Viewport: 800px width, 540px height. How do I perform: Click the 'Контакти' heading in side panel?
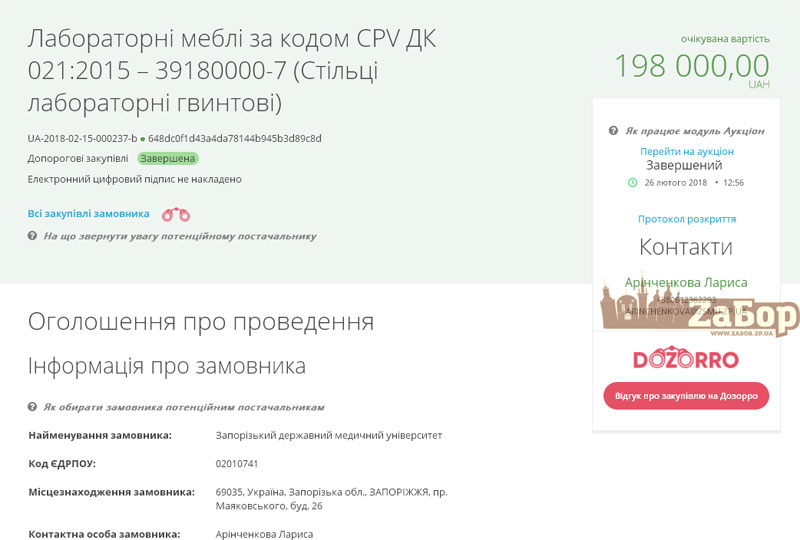click(686, 247)
